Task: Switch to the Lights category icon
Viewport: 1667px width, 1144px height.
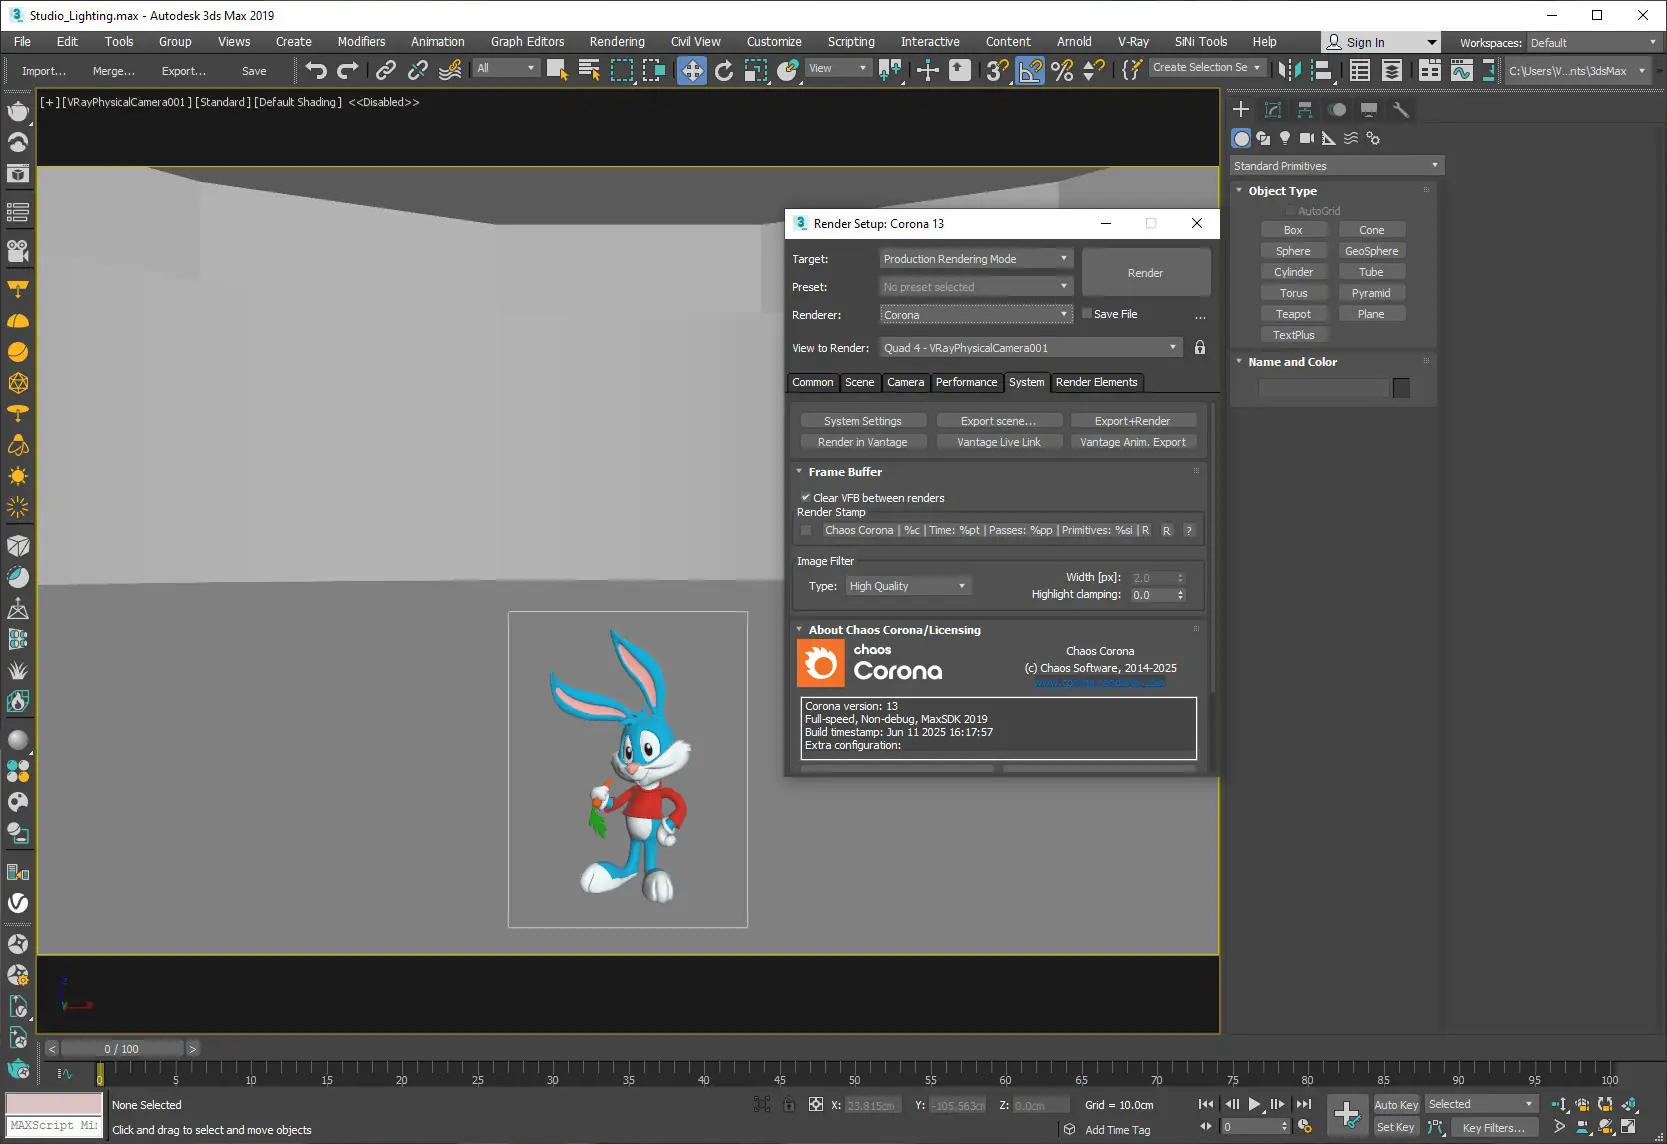Action: pos(1285,138)
